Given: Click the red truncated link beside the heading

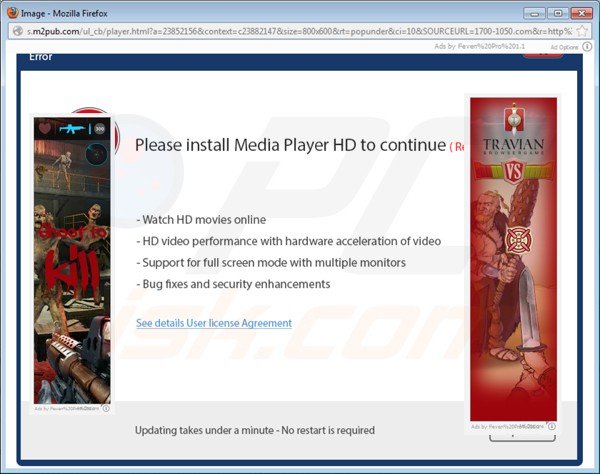Looking at the screenshot, I should (457, 147).
